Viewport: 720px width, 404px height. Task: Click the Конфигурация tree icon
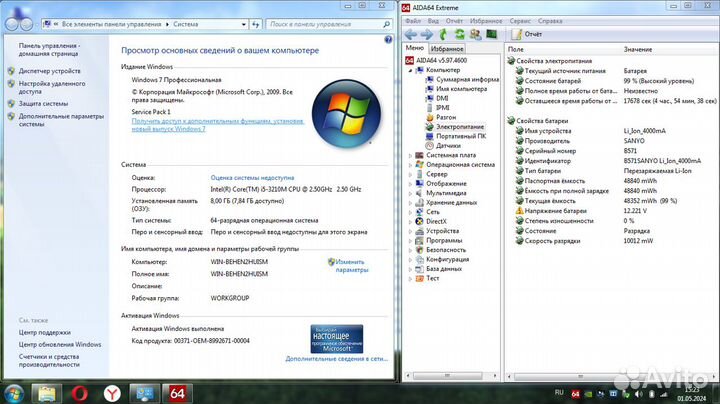pyautogui.click(x=419, y=259)
